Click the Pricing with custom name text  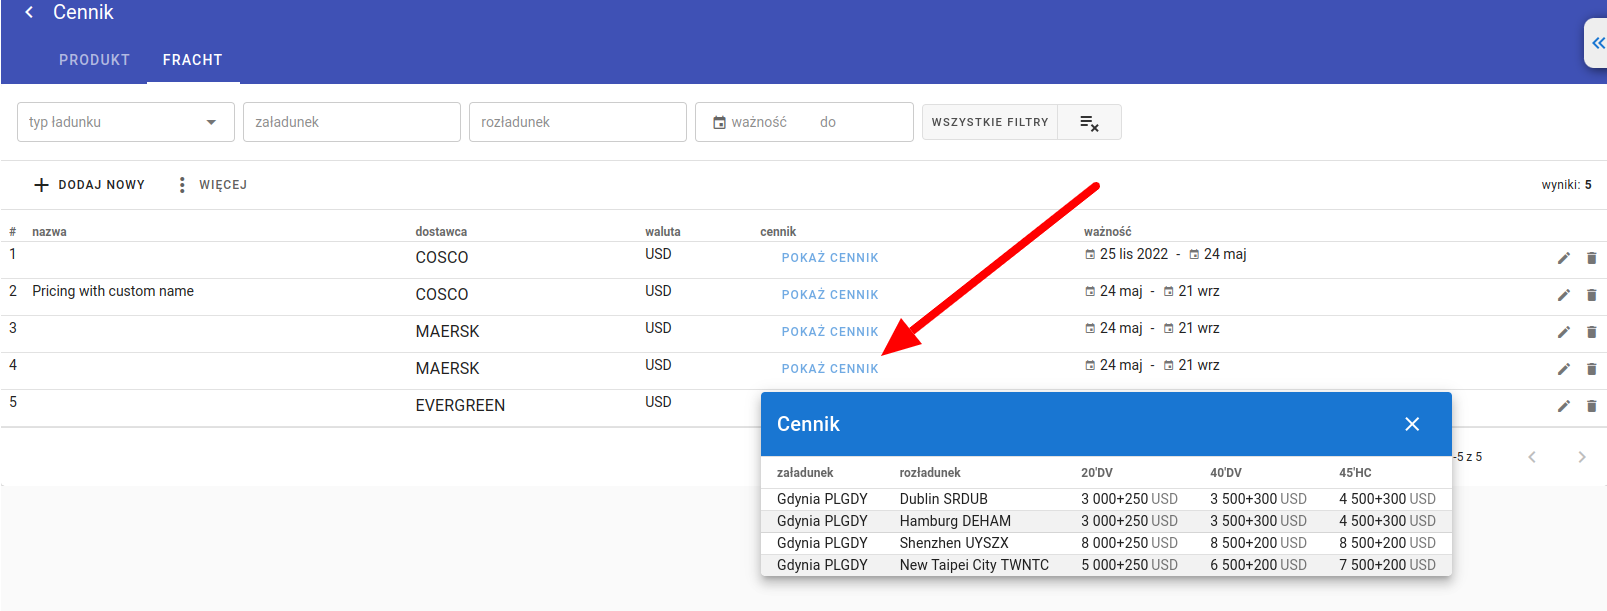(x=113, y=291)
